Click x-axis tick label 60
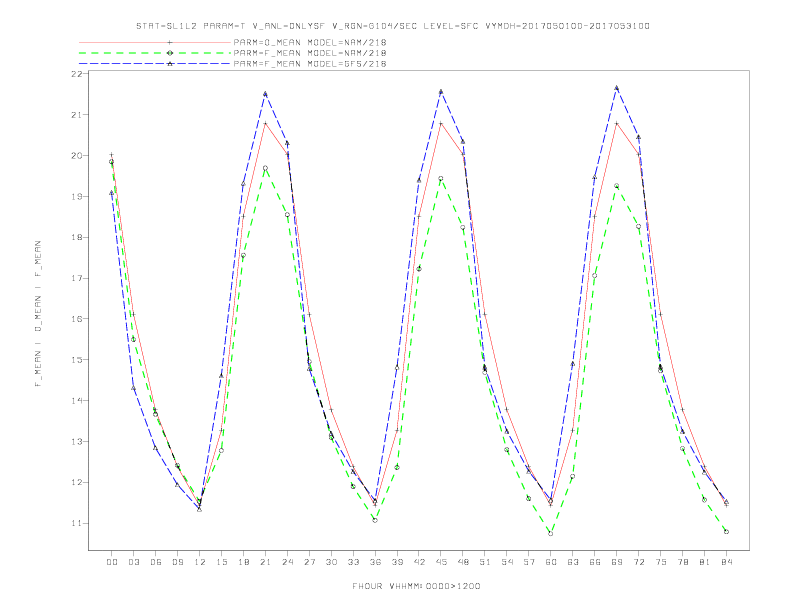This screenshot has height=612, width=792. pyautogui.click(x=551, y=562)
